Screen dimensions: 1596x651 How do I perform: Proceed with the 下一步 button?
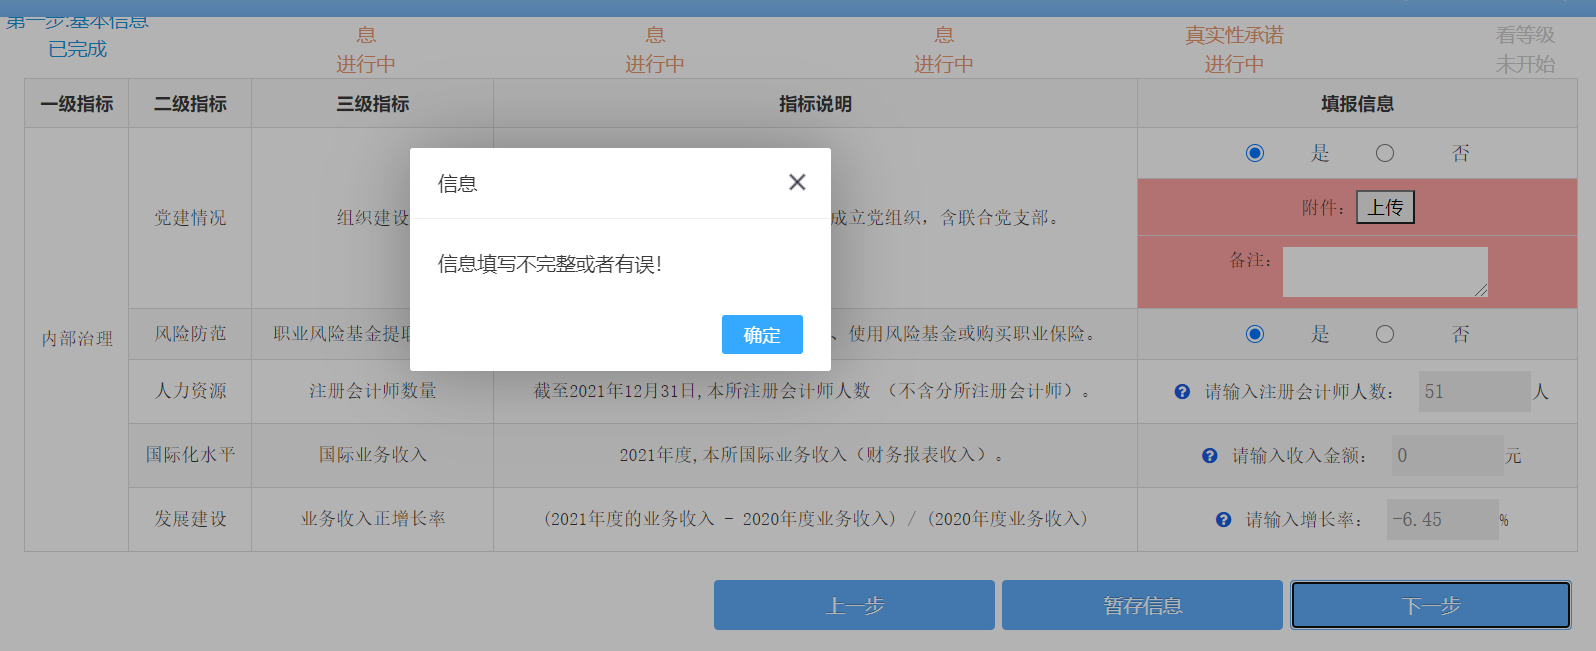[1430, 605]
